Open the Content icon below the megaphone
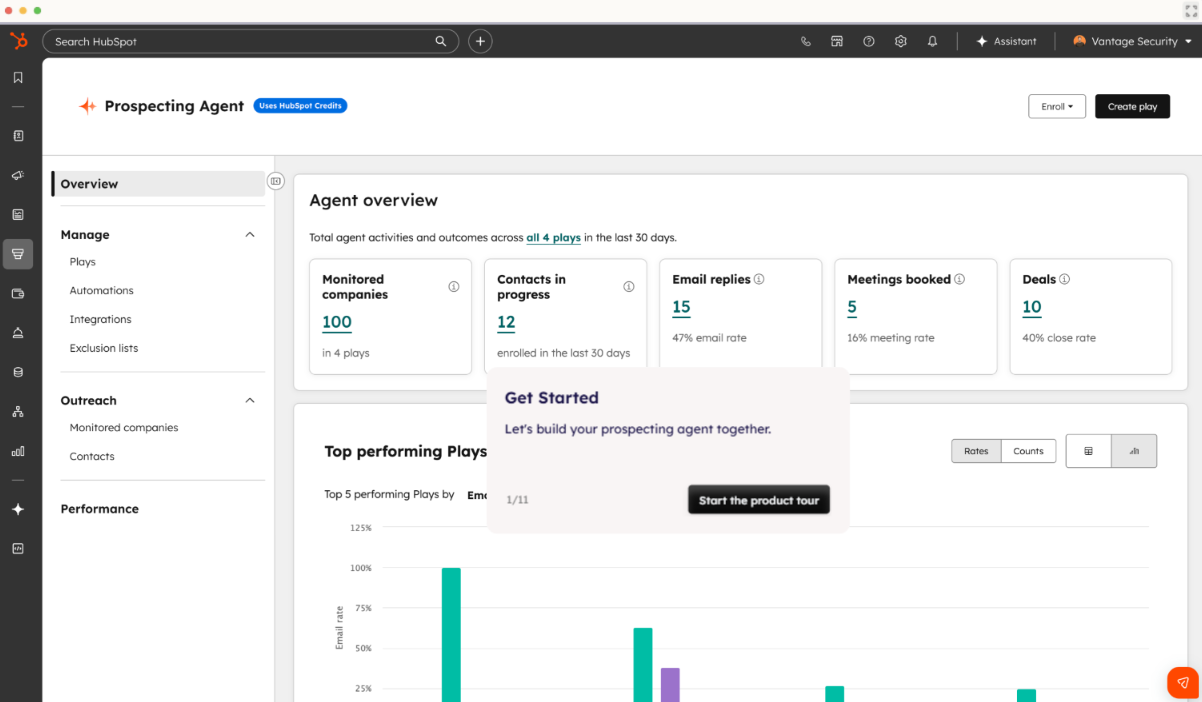 [x=18, y=214]
